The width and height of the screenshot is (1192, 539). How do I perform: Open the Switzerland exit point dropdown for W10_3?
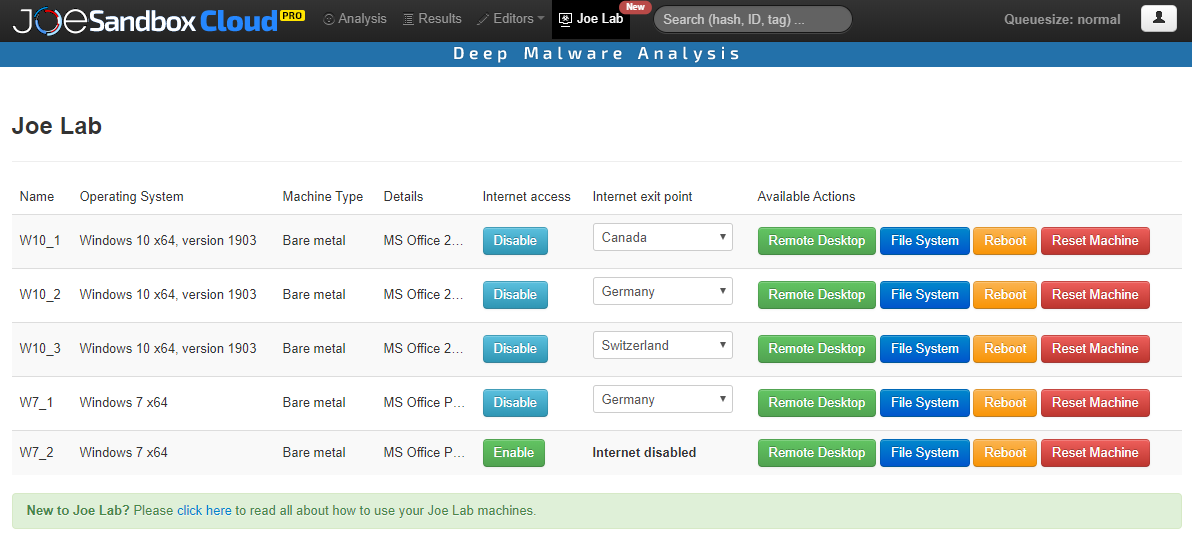[663, 345]
